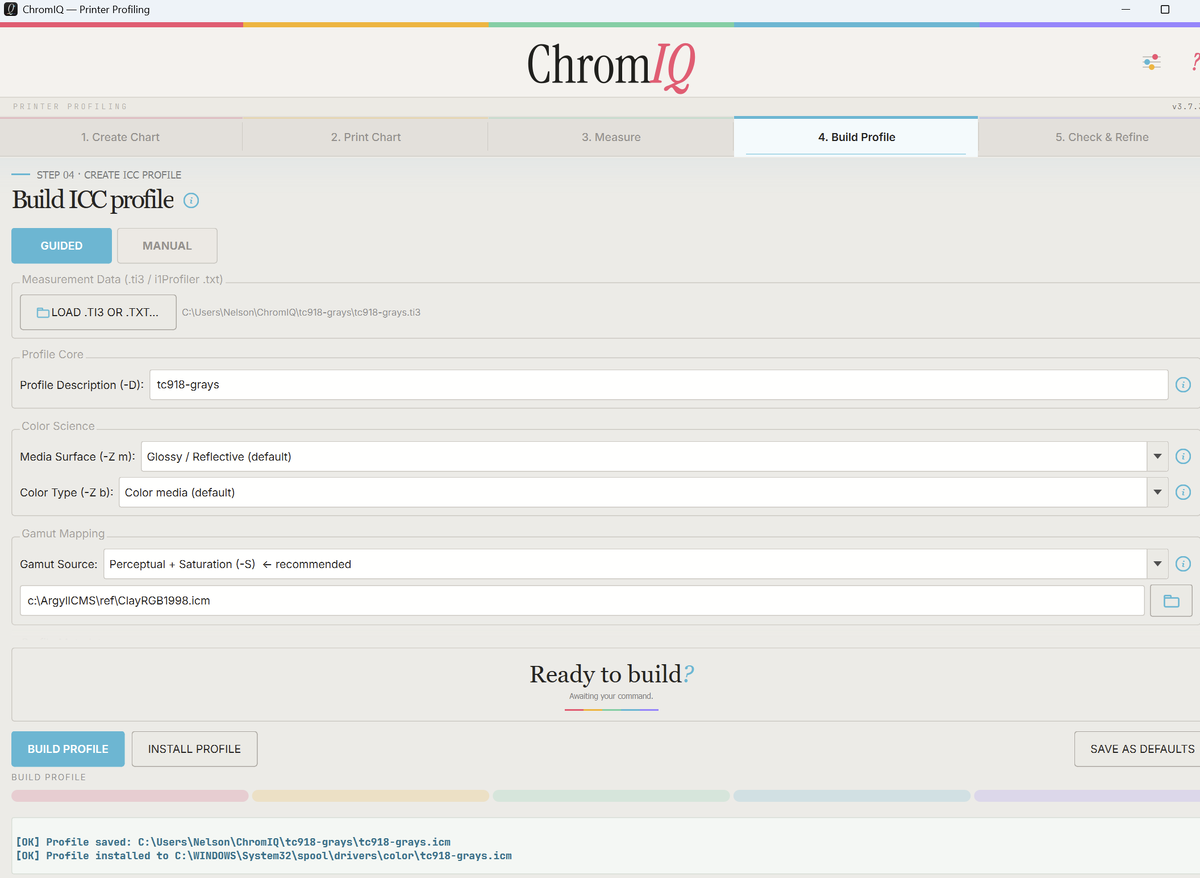Click the BUILD PROFILE button
1200x878 pixels.
[x=68, y=749]
